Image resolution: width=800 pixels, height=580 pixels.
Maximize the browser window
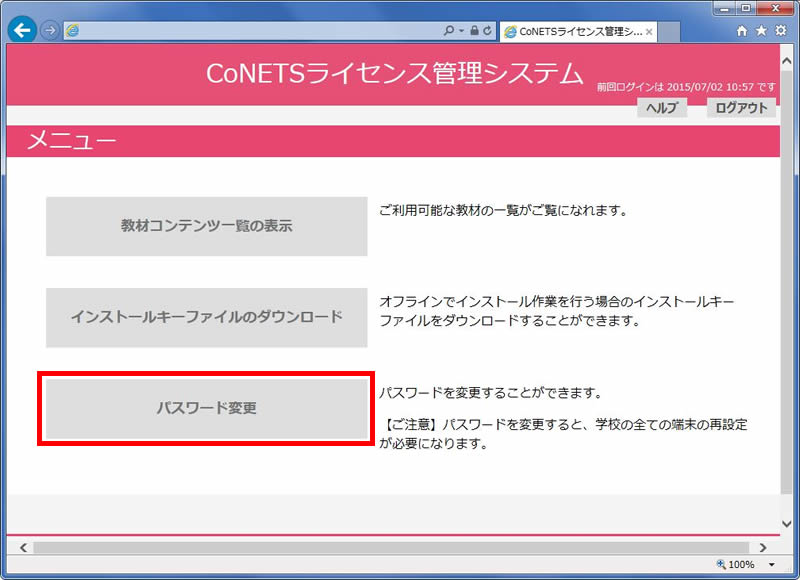[746, 9]
